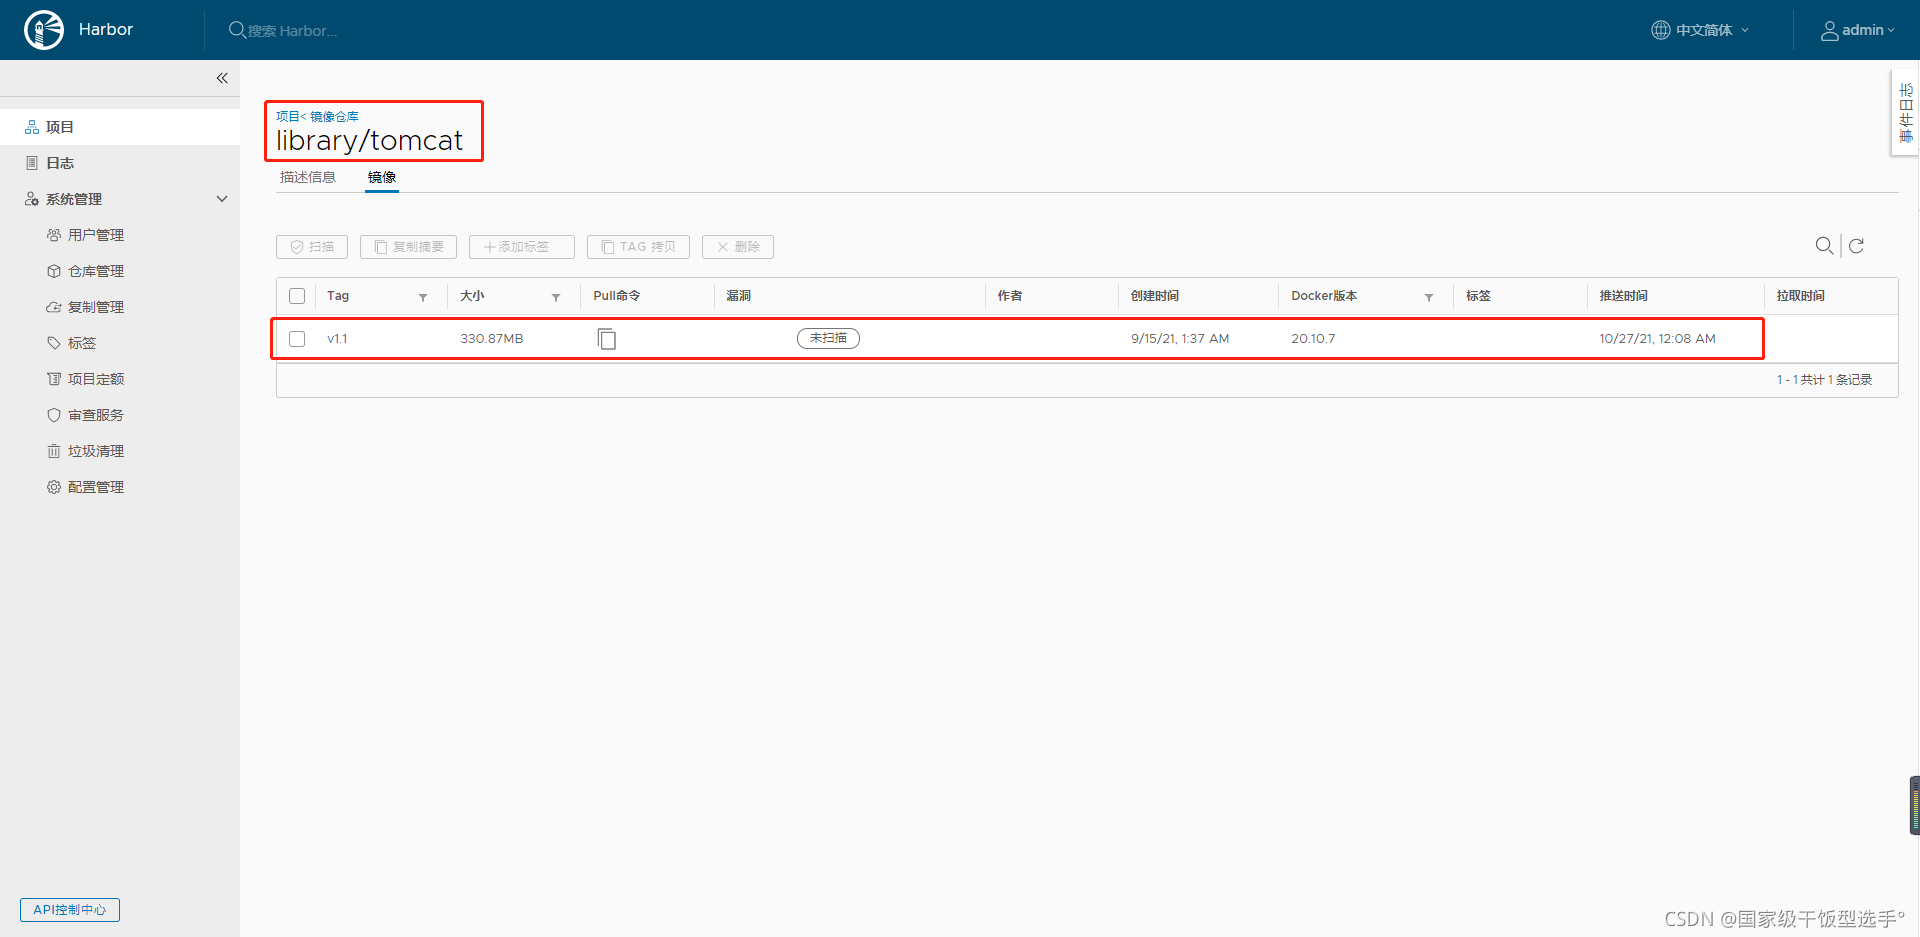Open the Docker版本 column filter
1920x937 pixels.
click(x=1429, y=297)
